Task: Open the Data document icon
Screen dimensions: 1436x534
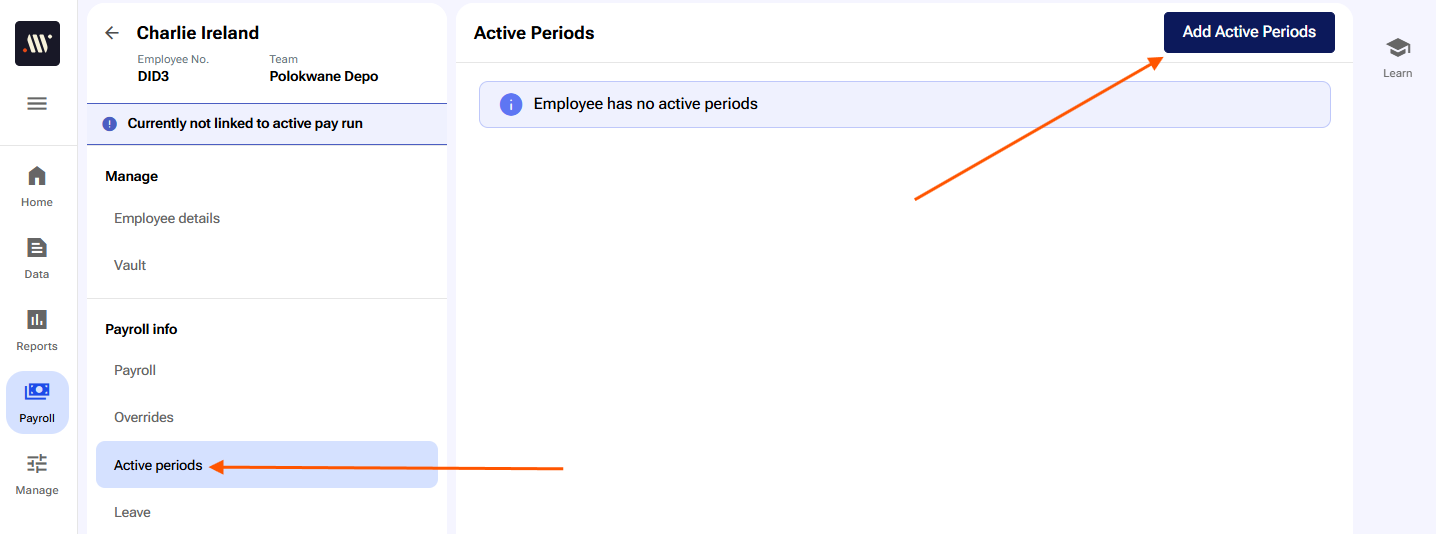Action: (x=37, y=248)
